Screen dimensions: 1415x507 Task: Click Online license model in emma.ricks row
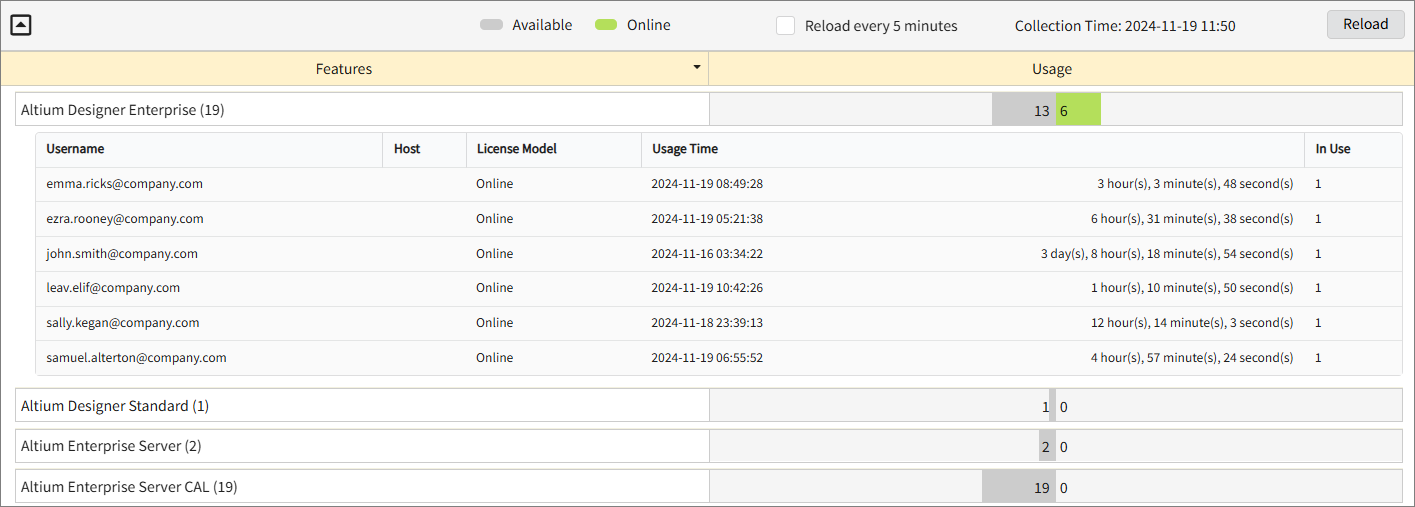(x=494, y=184)
